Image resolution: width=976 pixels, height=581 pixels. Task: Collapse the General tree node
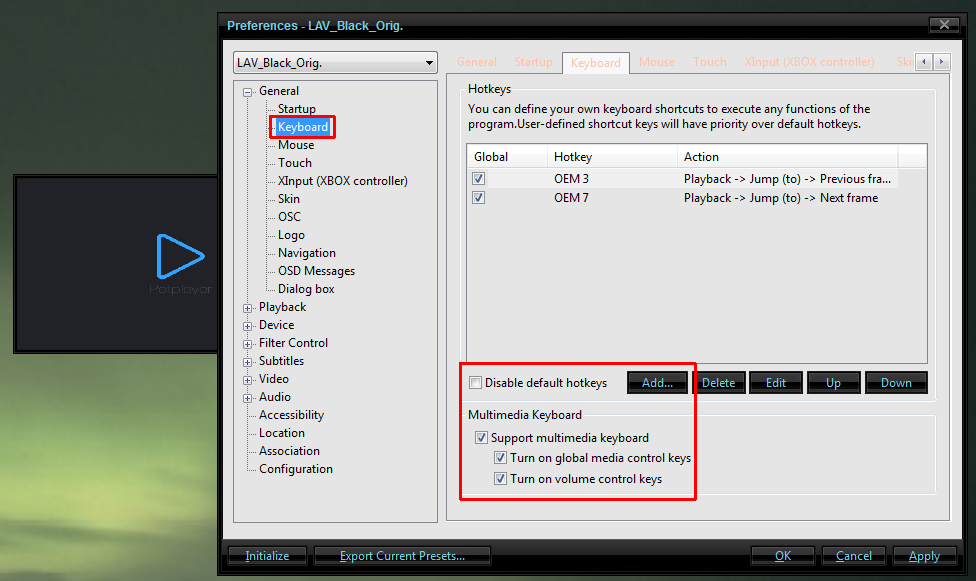point(248,92)
